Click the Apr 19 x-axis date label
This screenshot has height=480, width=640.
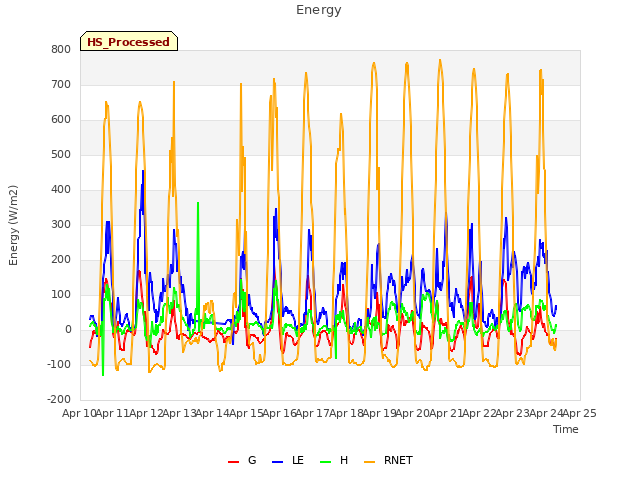click(x=380, y=413)
